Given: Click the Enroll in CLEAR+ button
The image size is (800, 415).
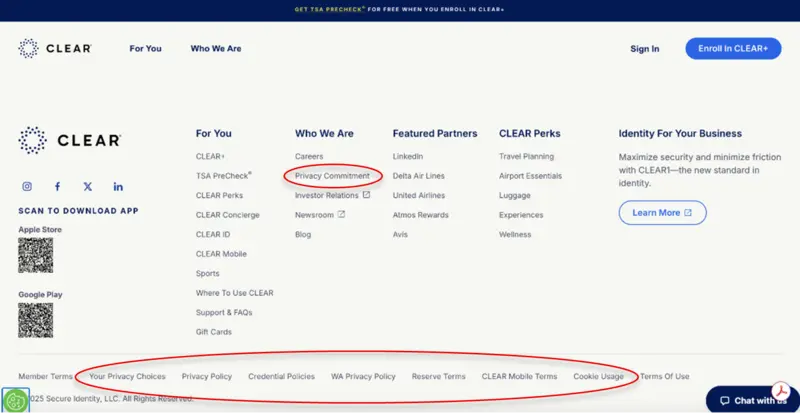Looking at the screenshot, I should point(733,49).
